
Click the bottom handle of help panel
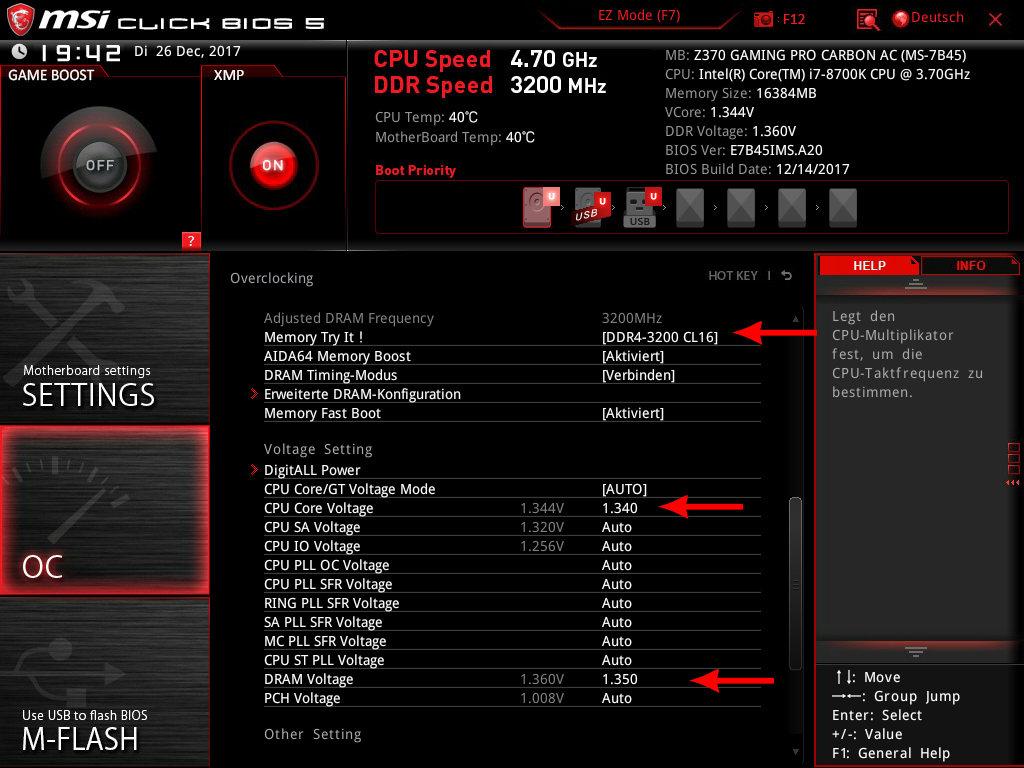tap(916, 651)
